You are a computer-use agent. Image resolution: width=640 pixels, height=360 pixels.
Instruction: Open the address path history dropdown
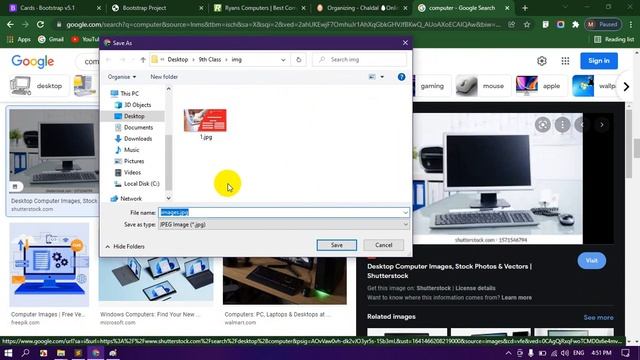tap(283, 60)
